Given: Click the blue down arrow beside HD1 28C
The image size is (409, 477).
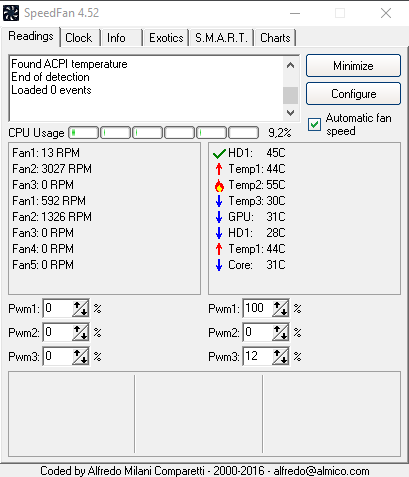Looking at the screenshot, I should (x=219, y=233).
